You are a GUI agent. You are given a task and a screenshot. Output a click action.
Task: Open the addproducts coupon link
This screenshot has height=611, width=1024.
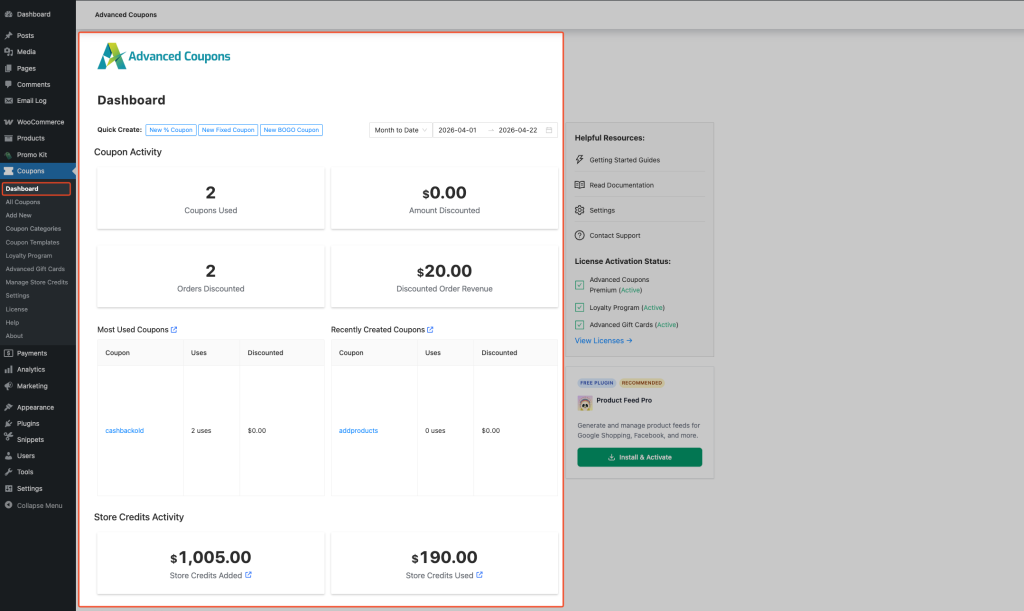[x=359, y=431]
